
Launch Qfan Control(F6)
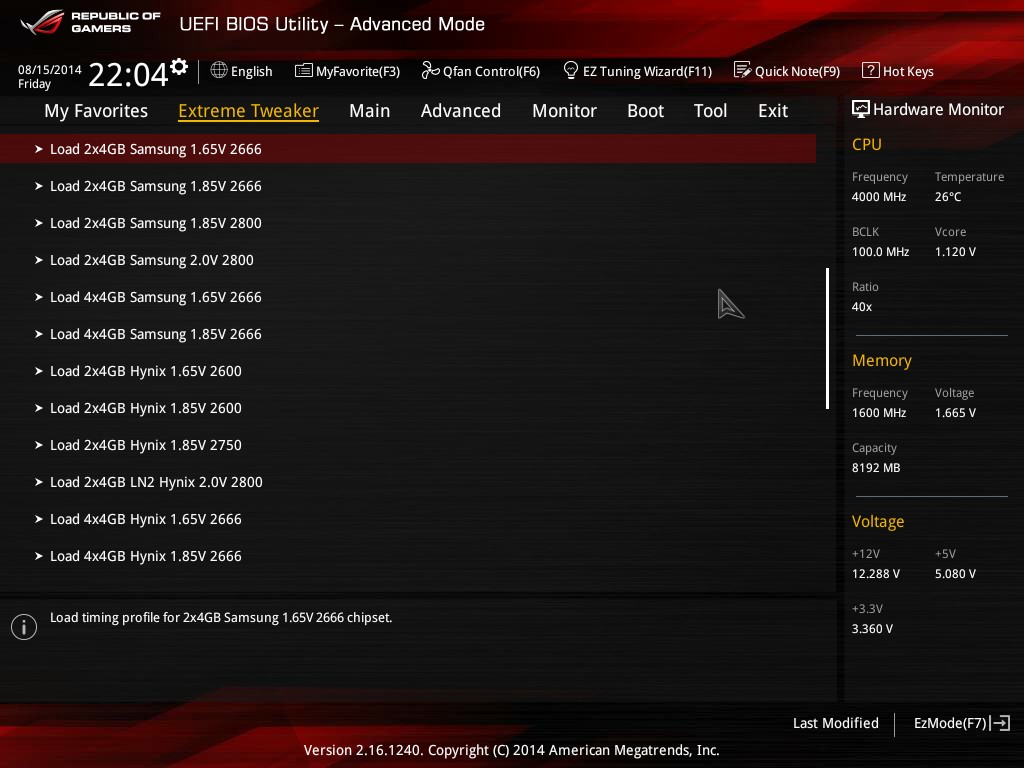[491, 71]
